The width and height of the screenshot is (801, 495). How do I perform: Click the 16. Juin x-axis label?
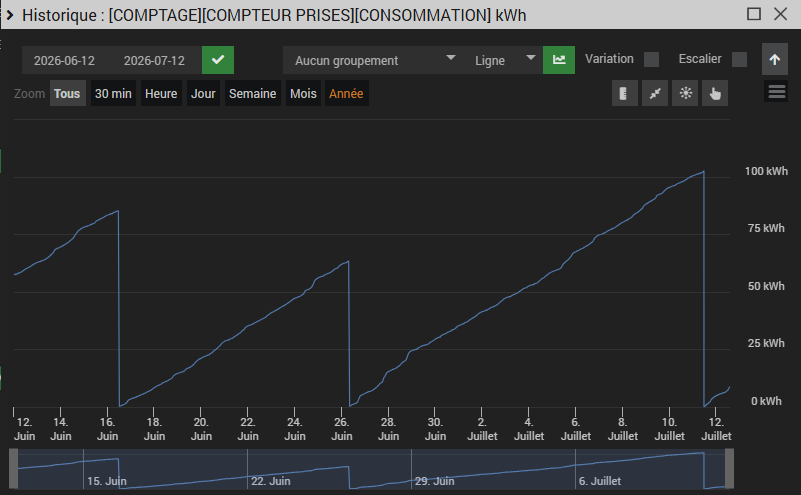pos(107,429)
